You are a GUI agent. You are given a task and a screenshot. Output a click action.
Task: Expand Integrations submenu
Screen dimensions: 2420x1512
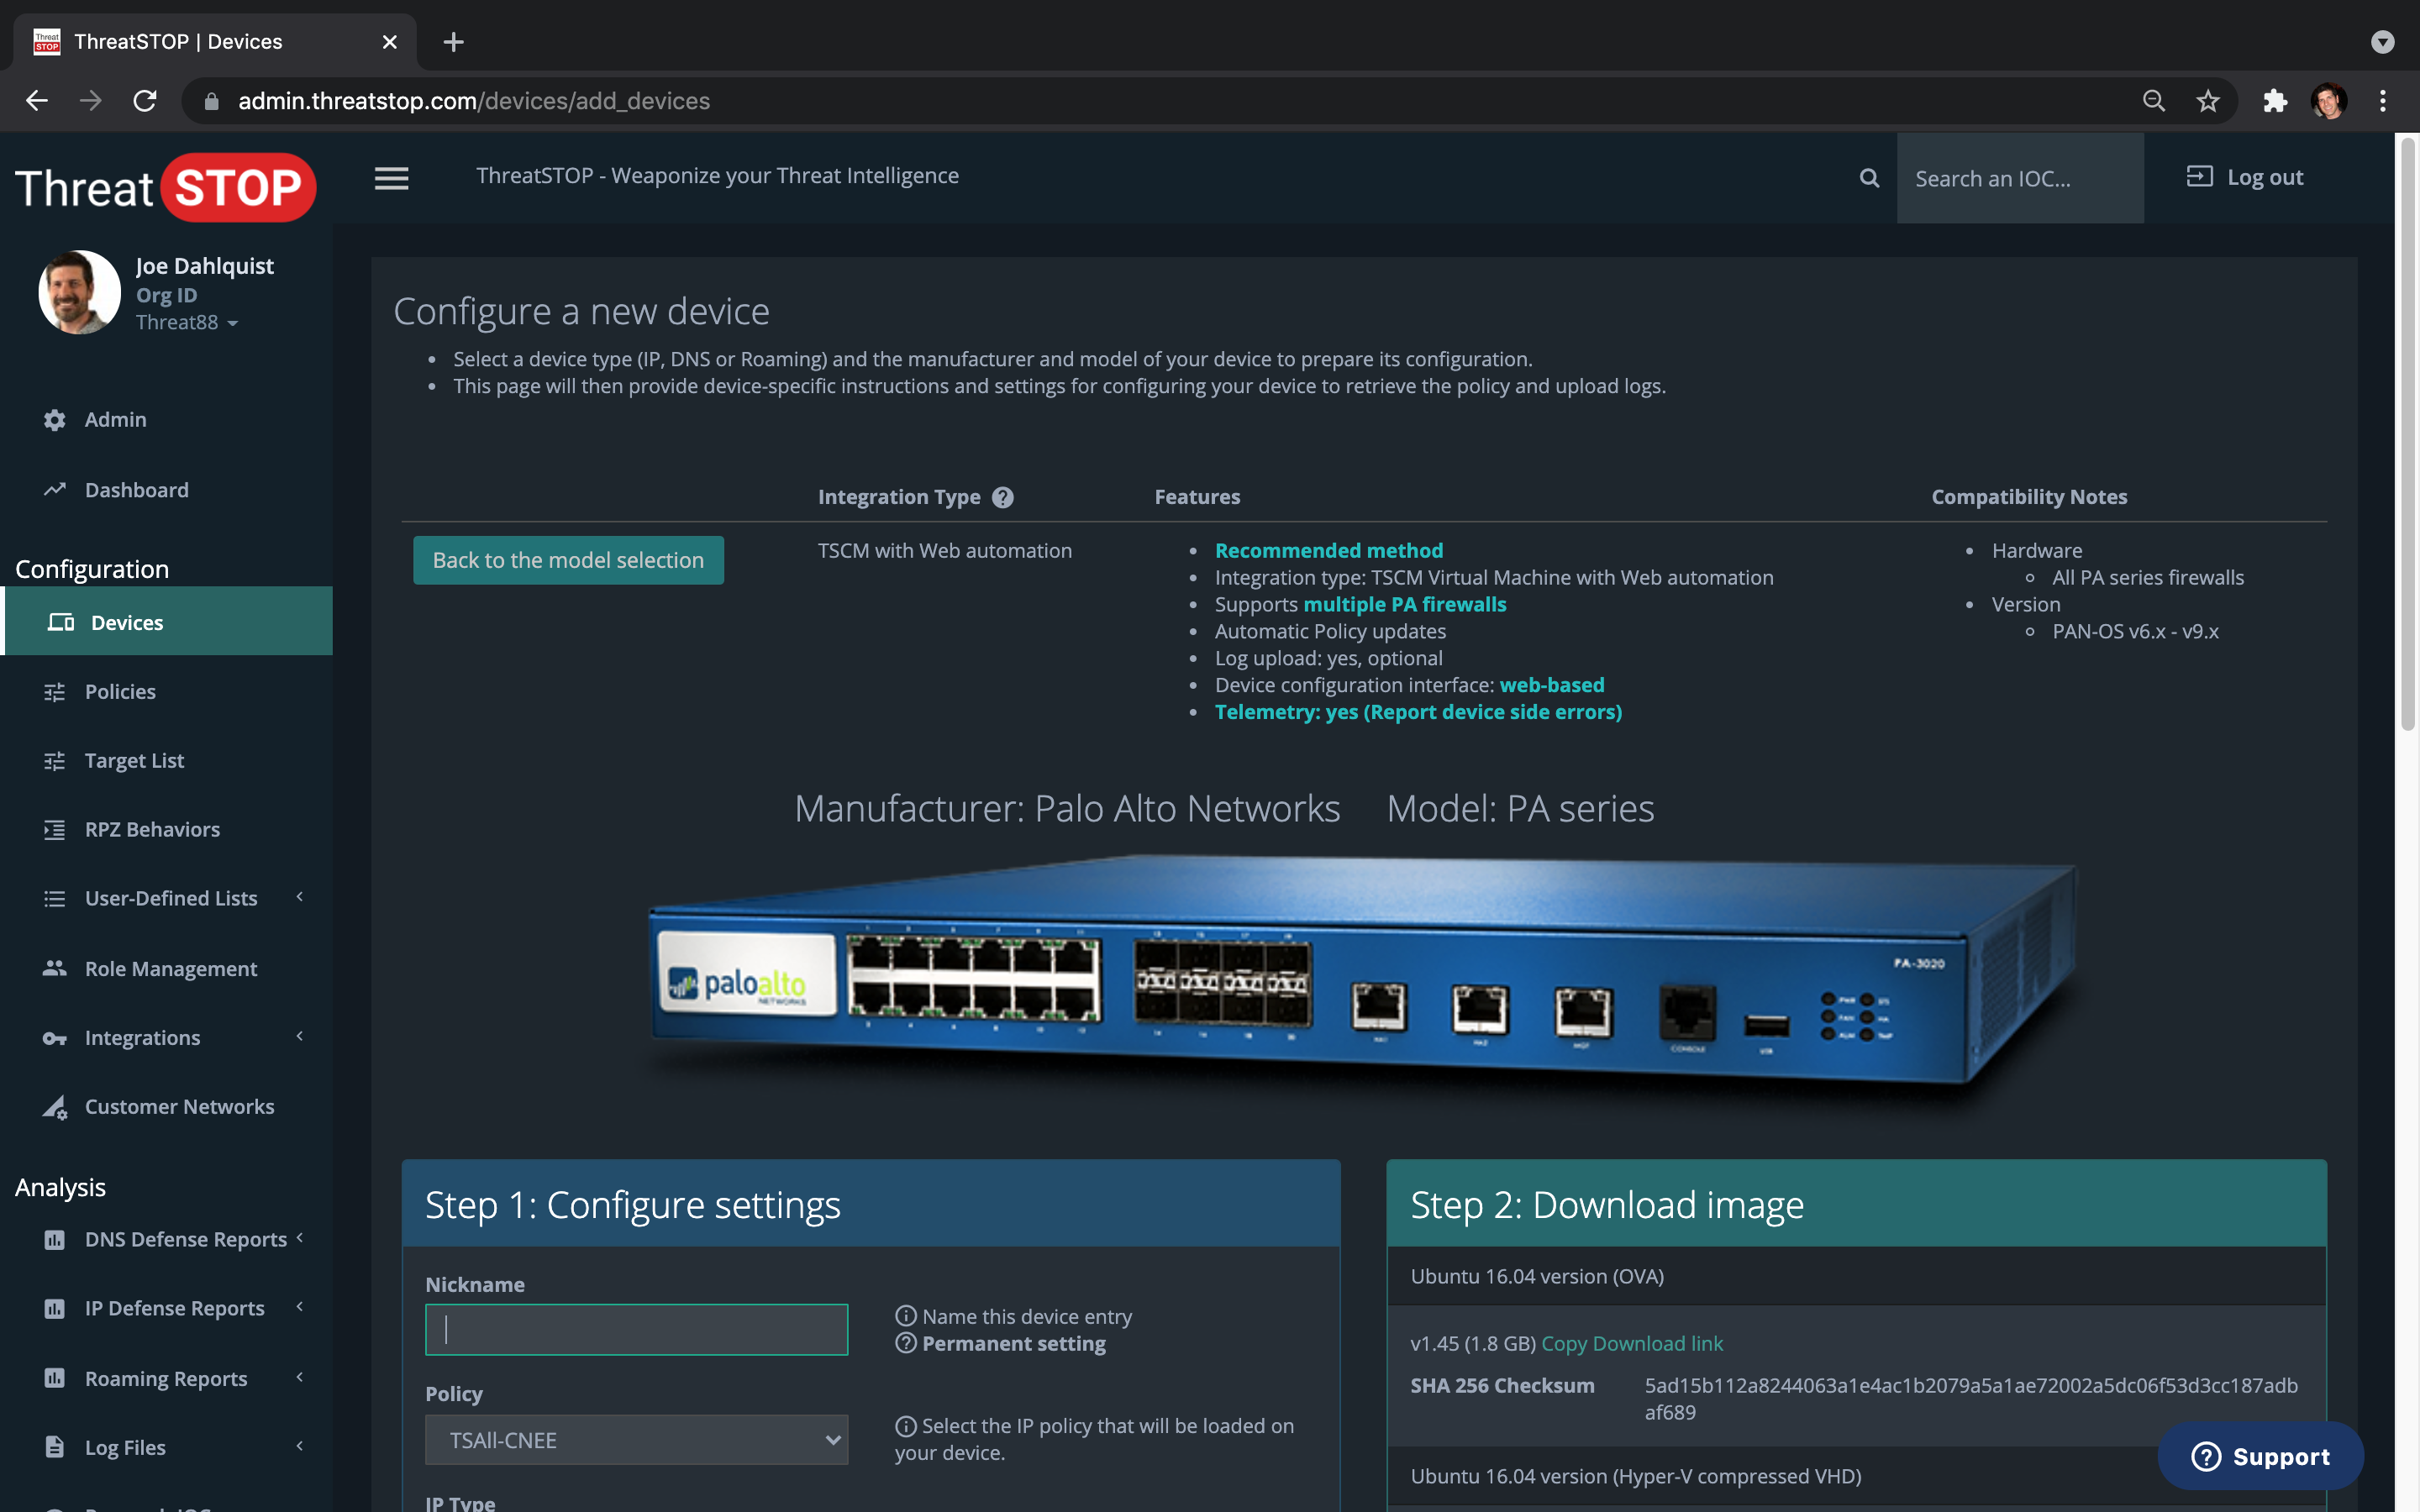click(300, 1036)
